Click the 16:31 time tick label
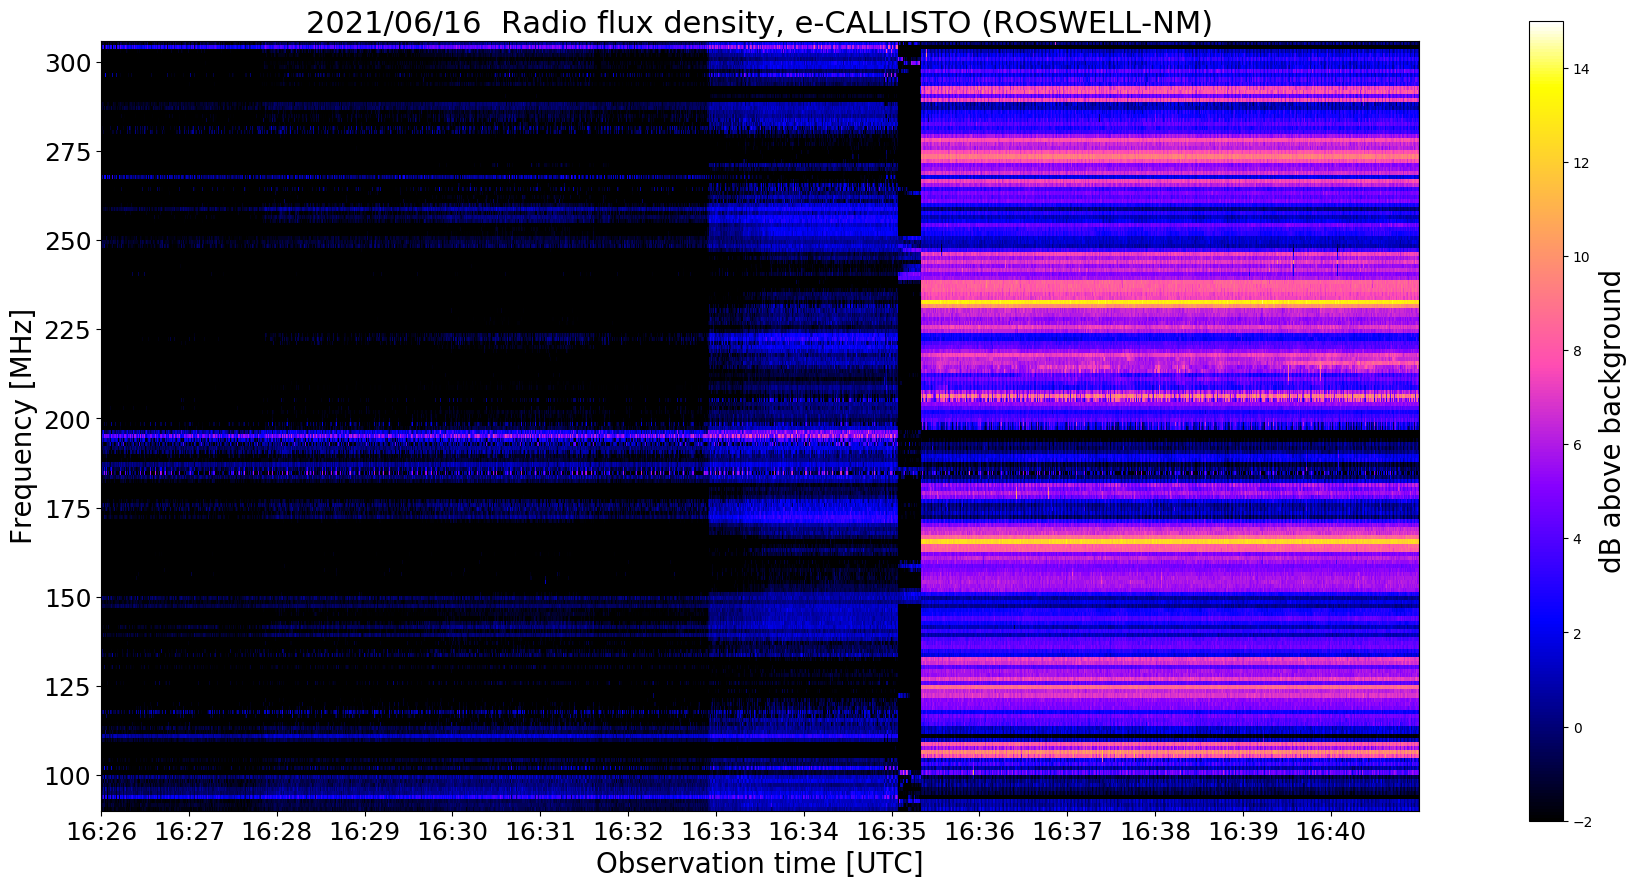Viewport: 1636px width, 888px height. [540, 832]
